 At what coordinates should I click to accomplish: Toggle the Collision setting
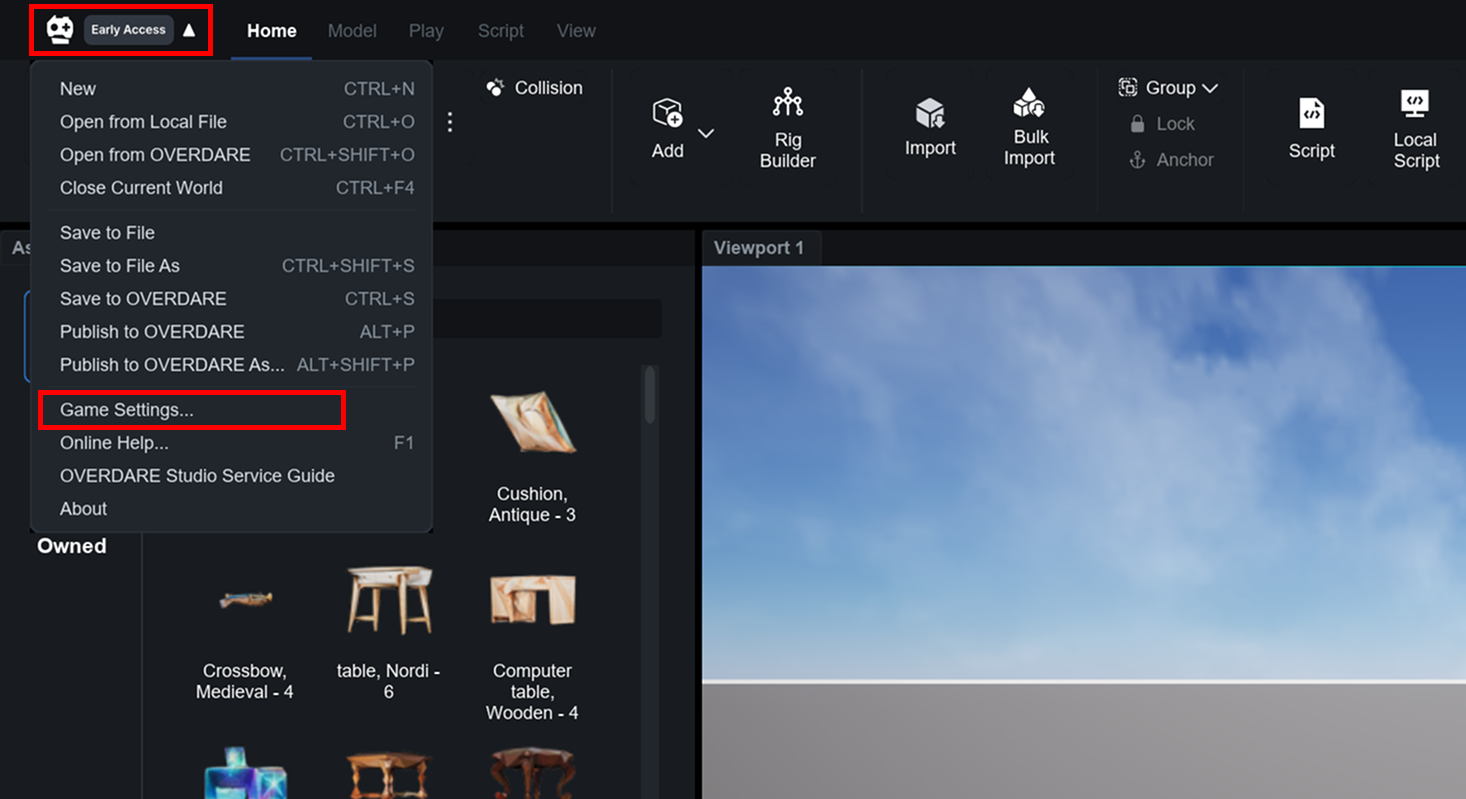[x=534, y=88]
